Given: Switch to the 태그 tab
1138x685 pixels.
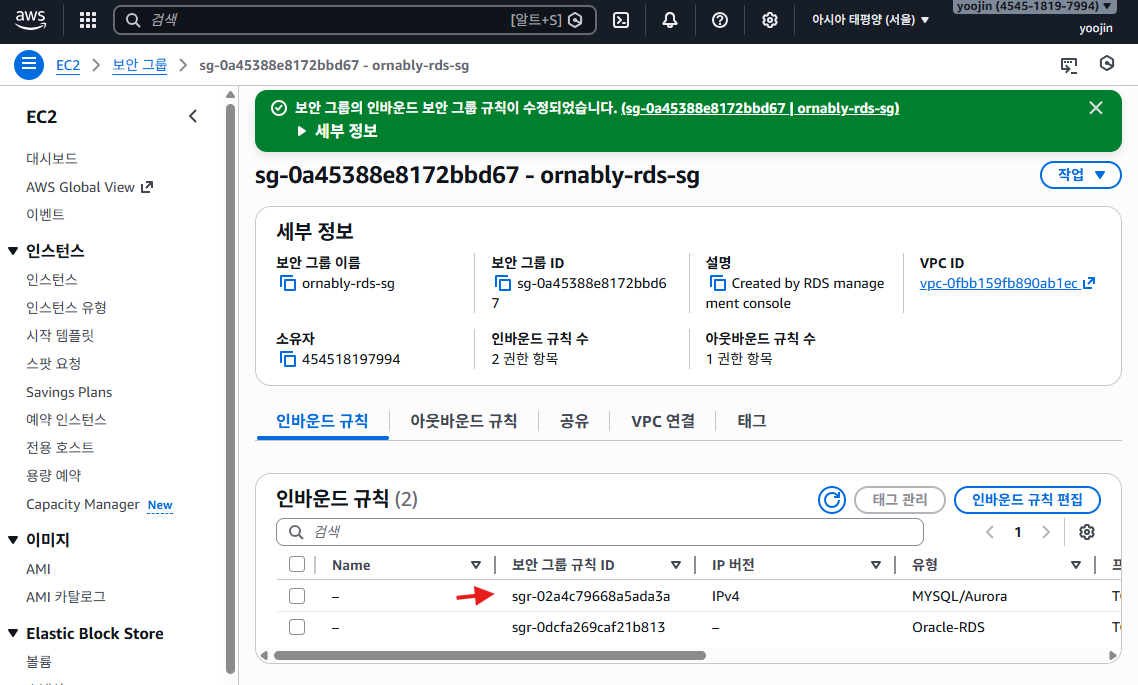Looking at the screenshot, I should pyautogui.click(x=752, y=421).
